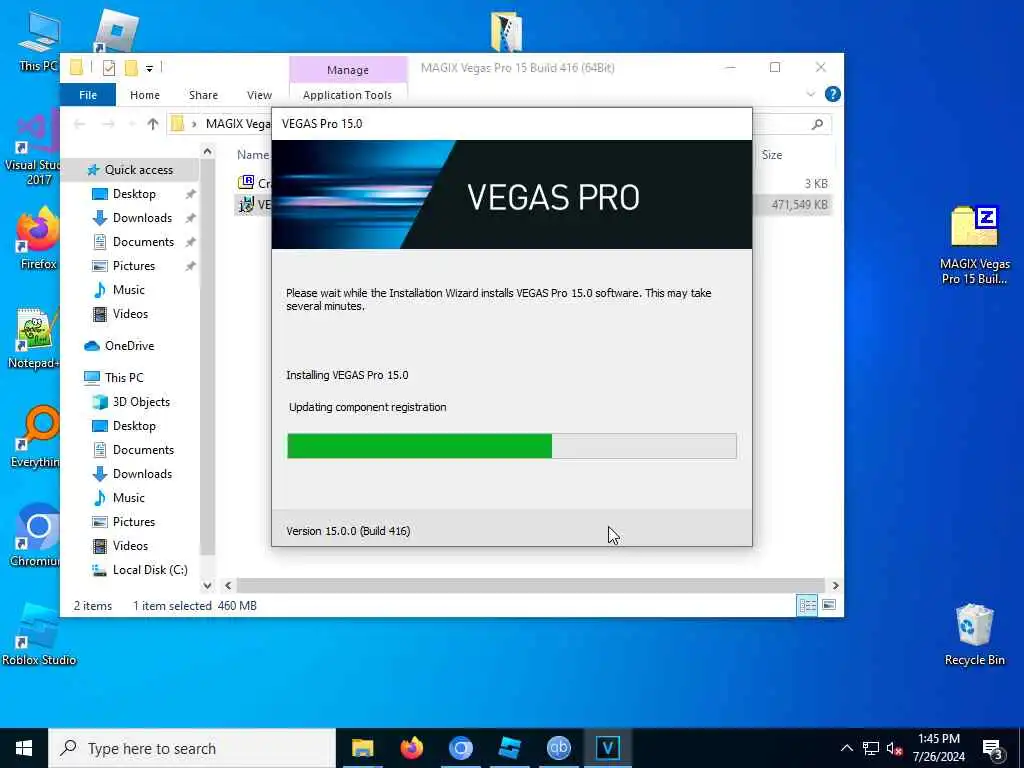Click the Chromium taskbar icon
This screenshot has width=1024, height=768.
click(460, 748)
